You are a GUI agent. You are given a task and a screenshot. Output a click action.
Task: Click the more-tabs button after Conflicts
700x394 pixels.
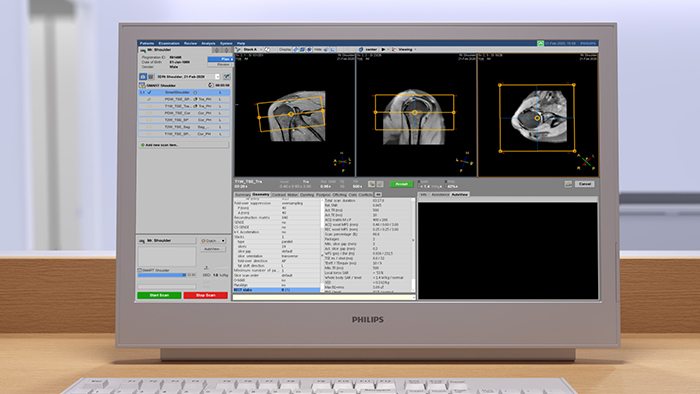[378, 195]
